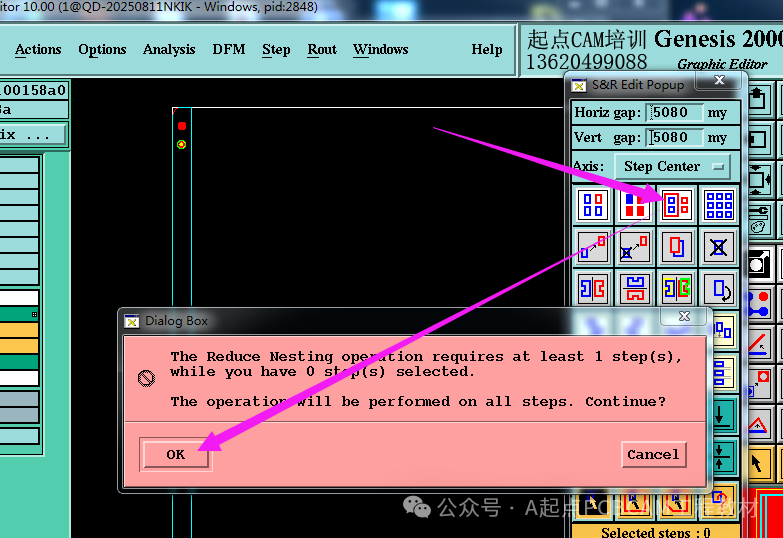The width and height of the screenshot is (783, 538).
Task: Click the 'Selected steps : 0' status text
Action: click(x=656, y=533)
